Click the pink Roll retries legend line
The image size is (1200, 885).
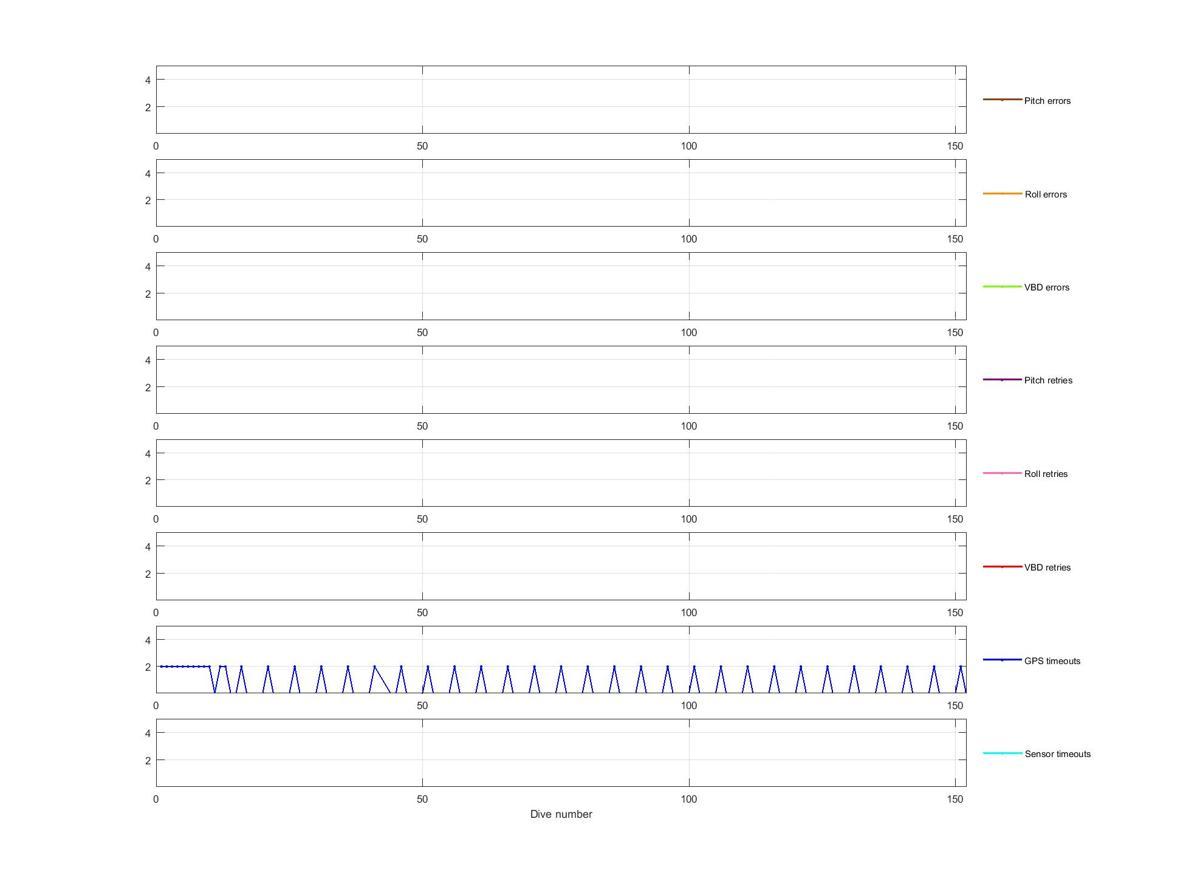(1002, 473)
